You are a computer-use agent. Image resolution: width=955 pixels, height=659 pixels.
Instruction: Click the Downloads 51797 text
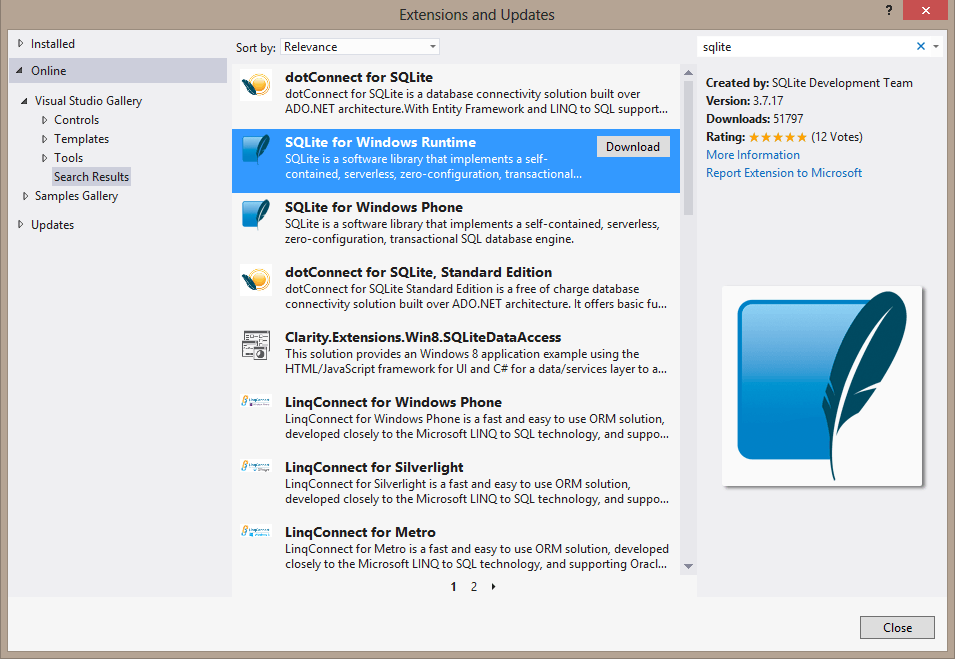point(755,119)
